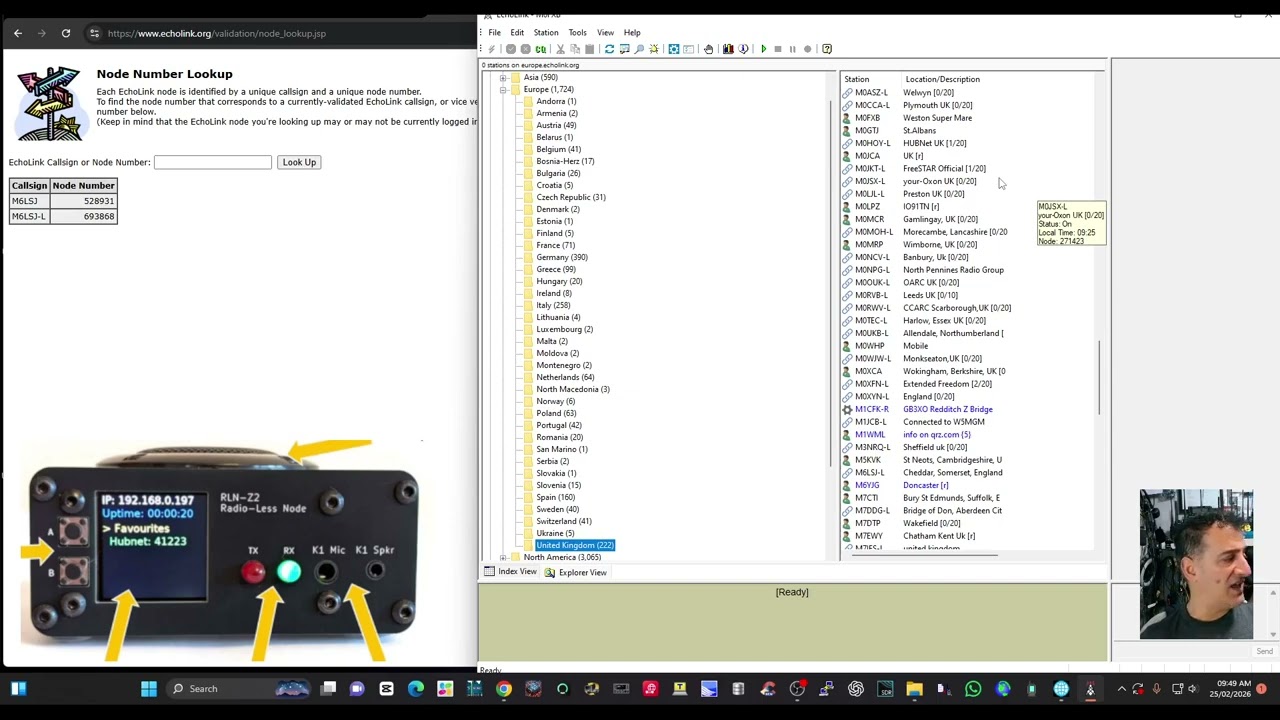Screen dimensions: 1280x720
Task: Open File Explorer folder icon on taskbar
Action: pos(914,688)
